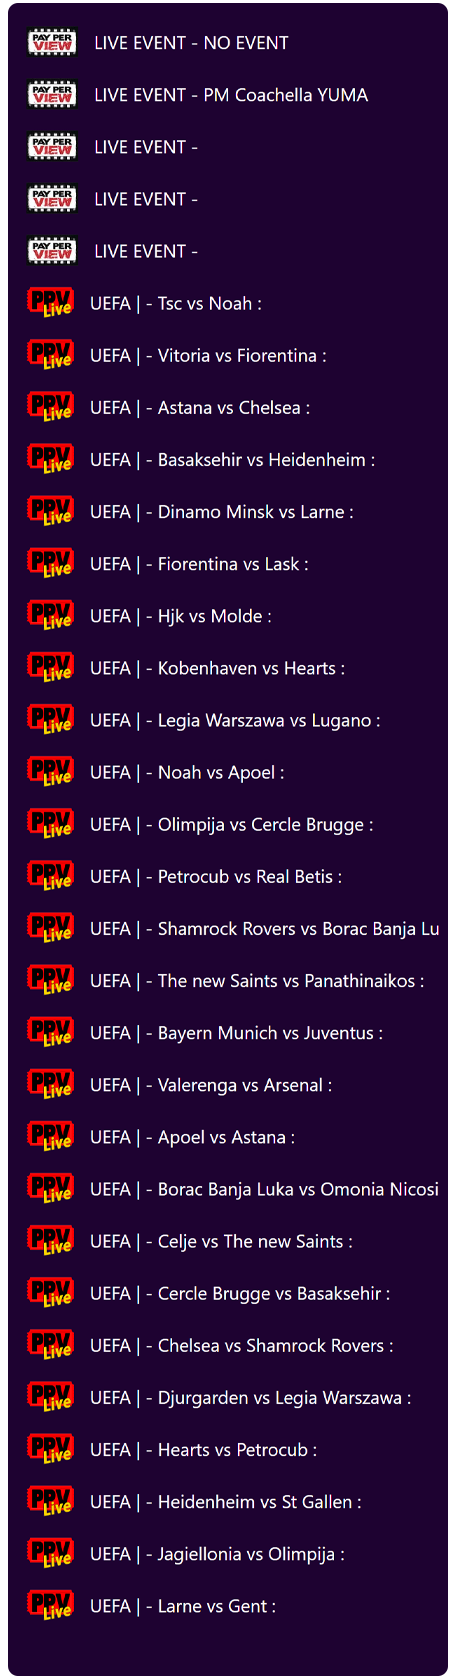Select Fiorentina vs Lask channel entry
This screenshot has width=454, height=1680.
[x=228, y=564]
